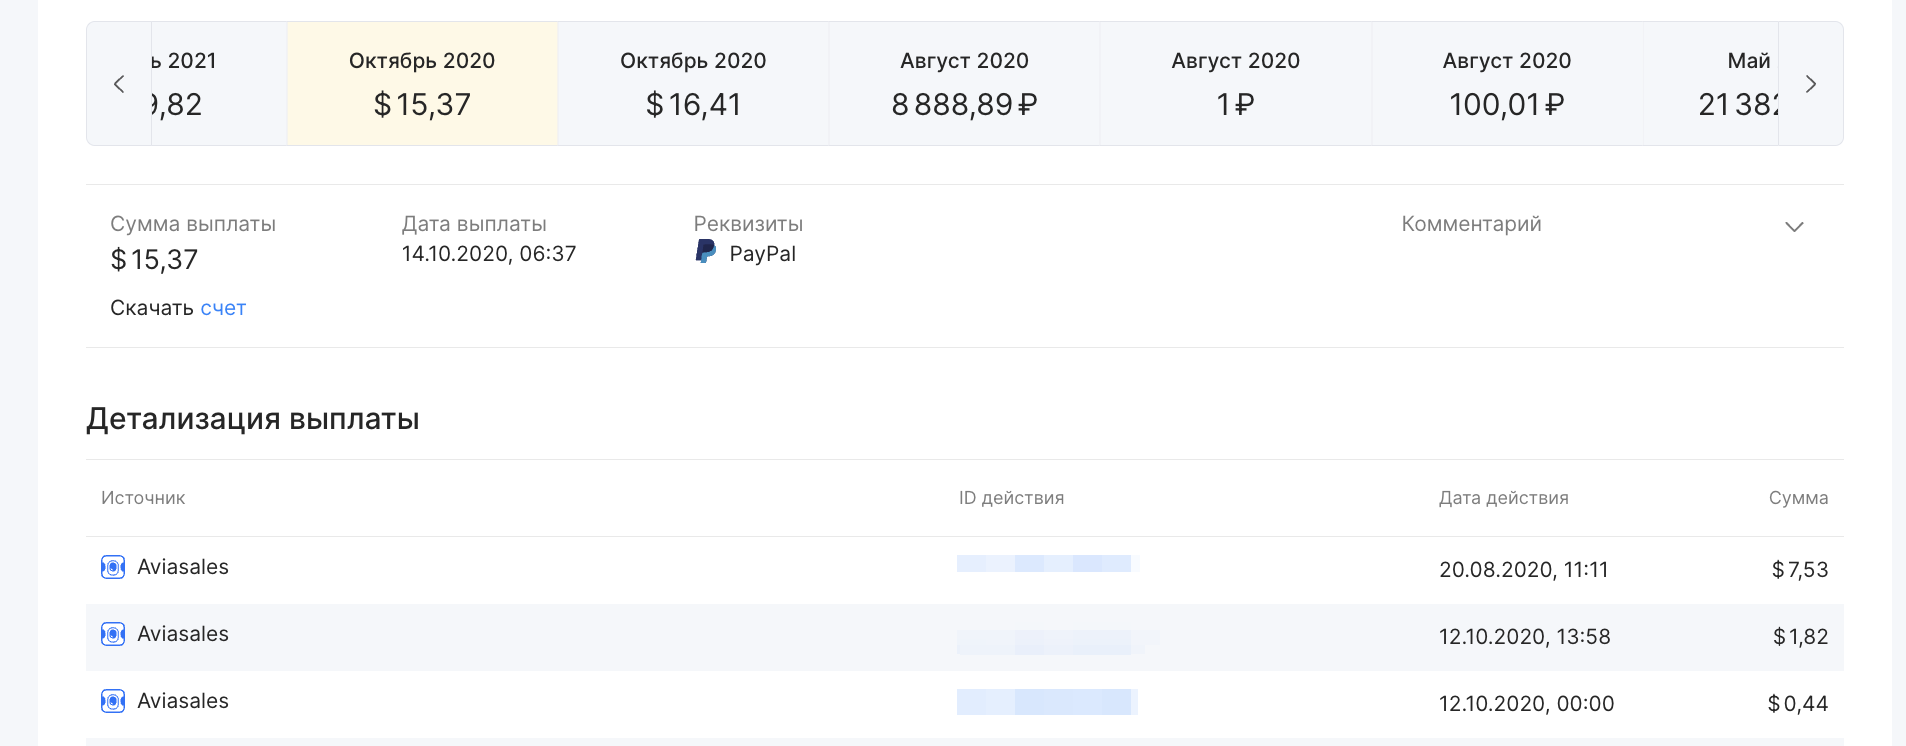Expand payout details with chevron
1906x746 pixels.
click(x=1794, y=227)
